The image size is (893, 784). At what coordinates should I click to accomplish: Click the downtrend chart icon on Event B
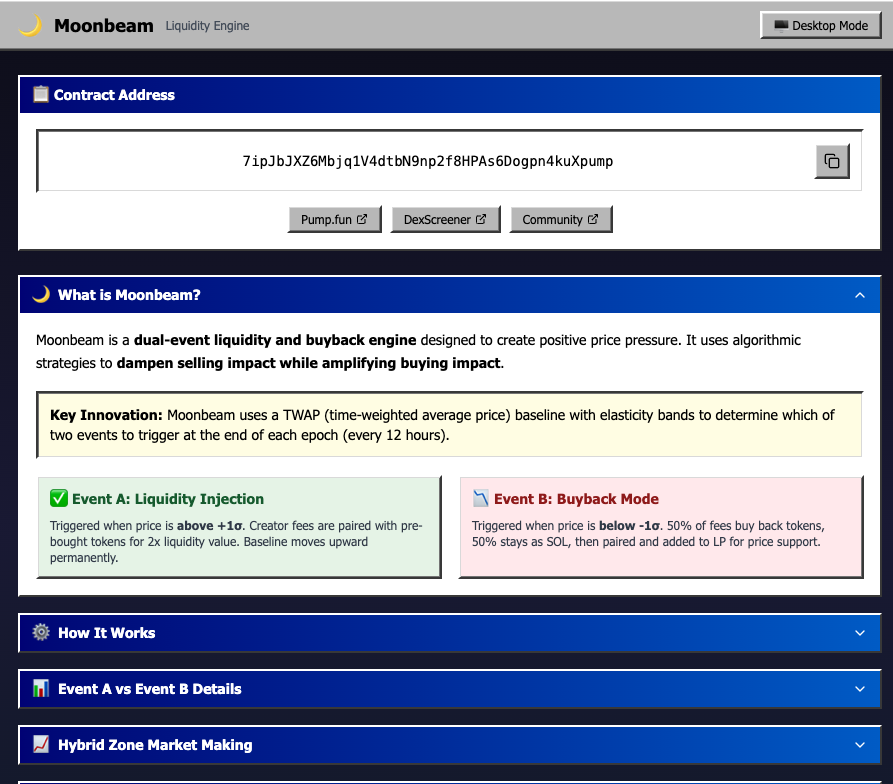[481, 498]
